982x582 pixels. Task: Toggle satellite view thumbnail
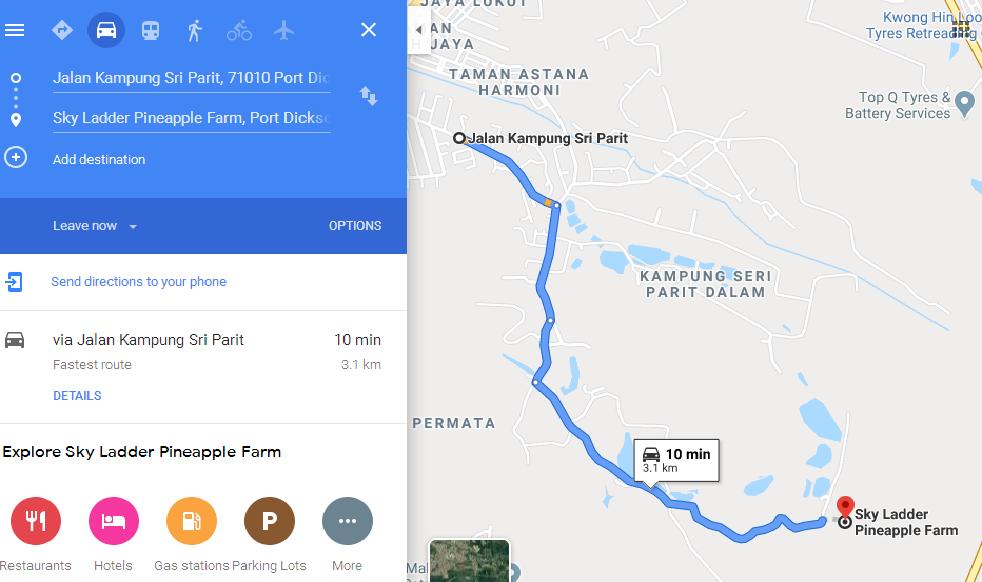[x=469, y=561]
